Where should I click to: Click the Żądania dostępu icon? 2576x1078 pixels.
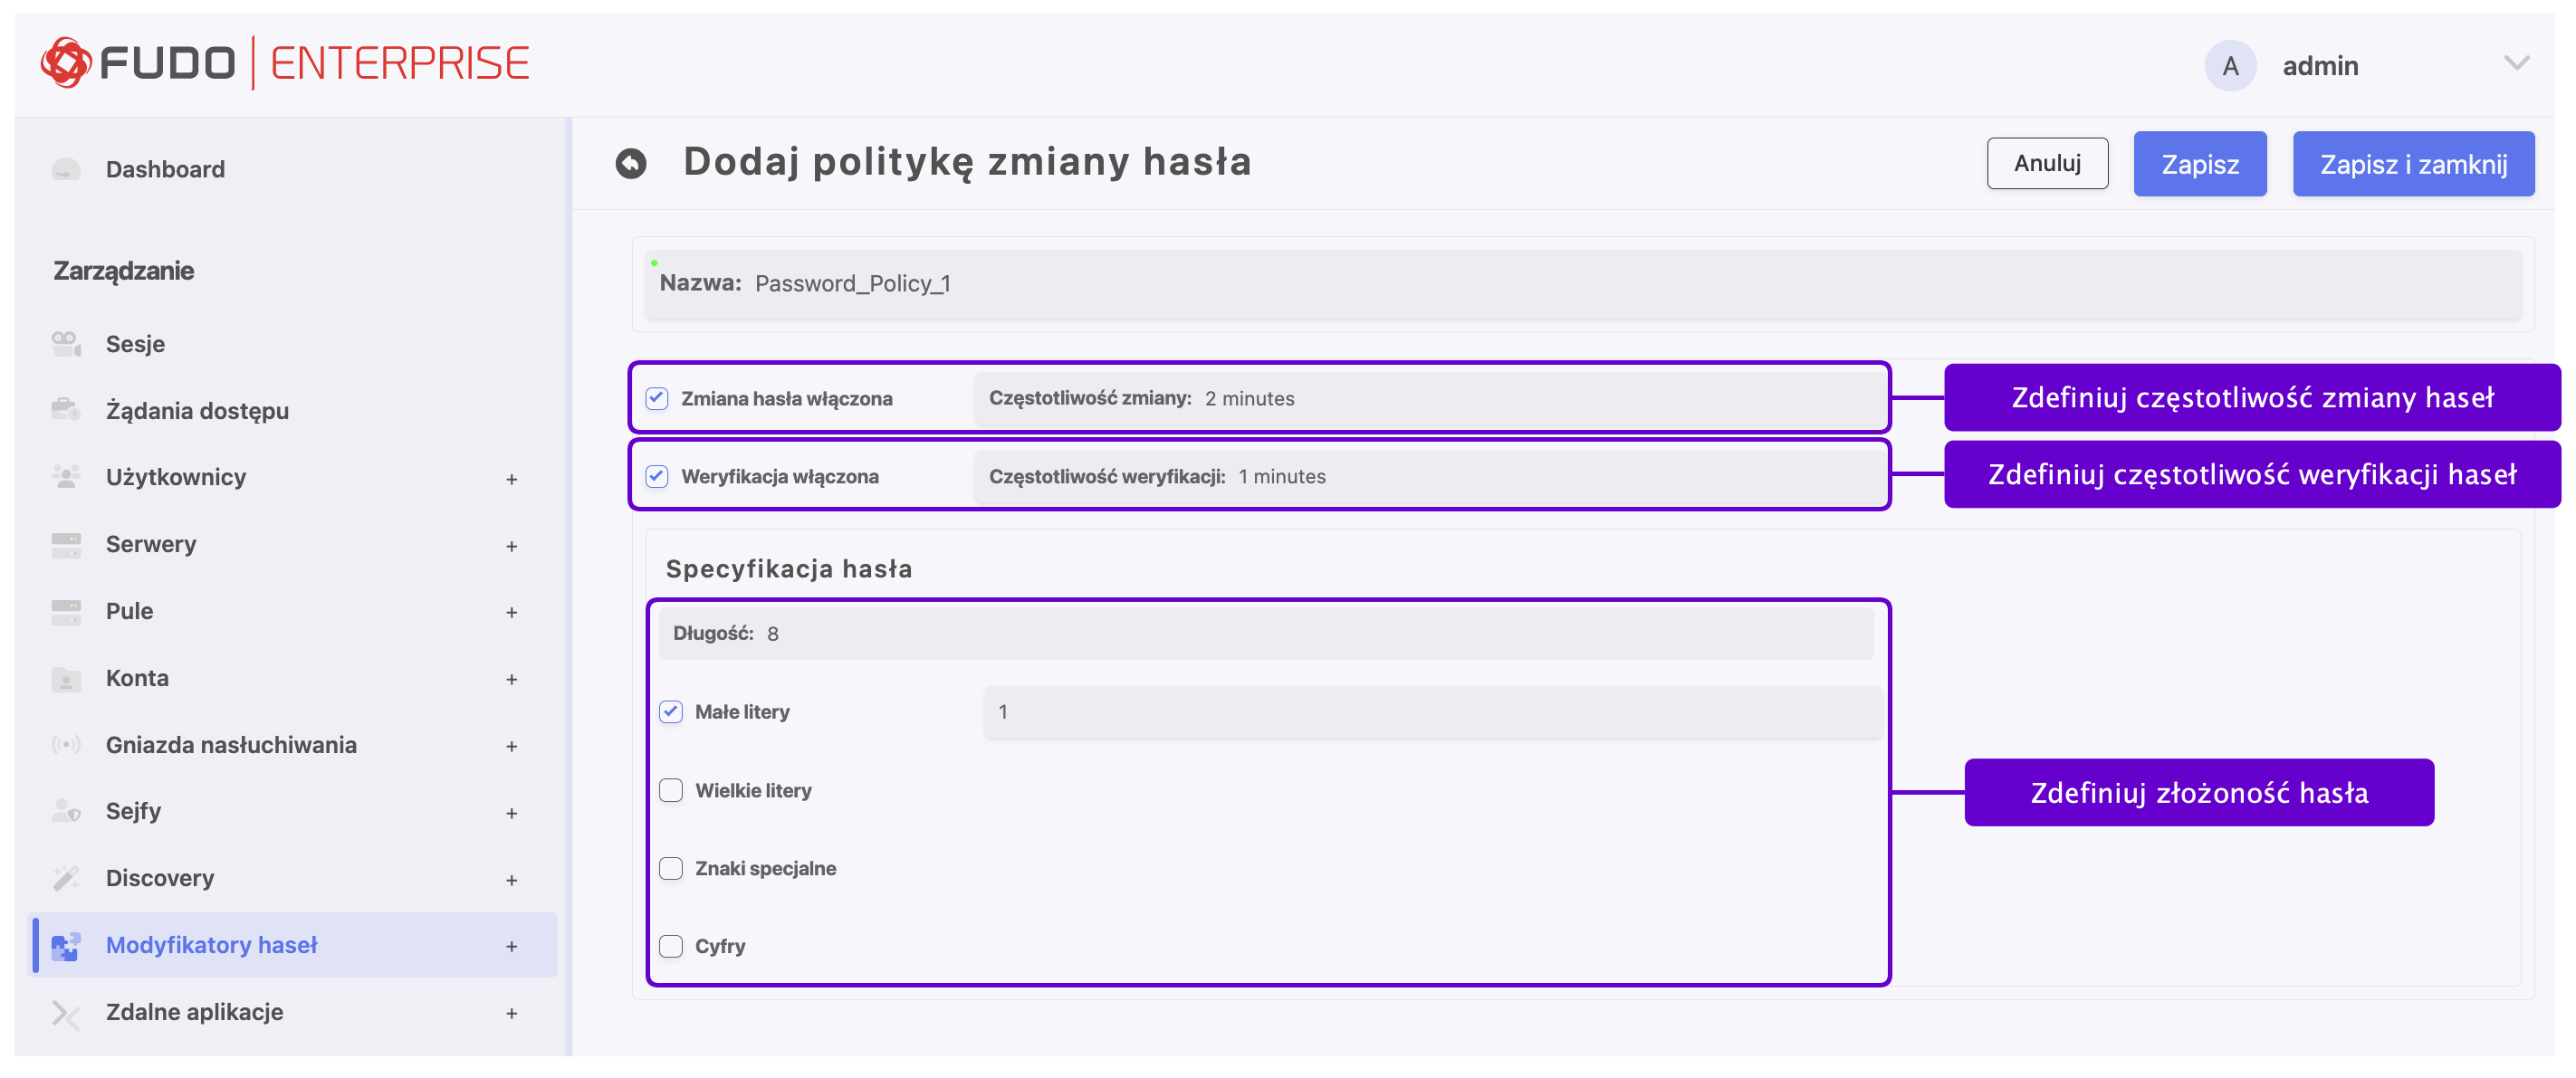[x=66, y=410]
